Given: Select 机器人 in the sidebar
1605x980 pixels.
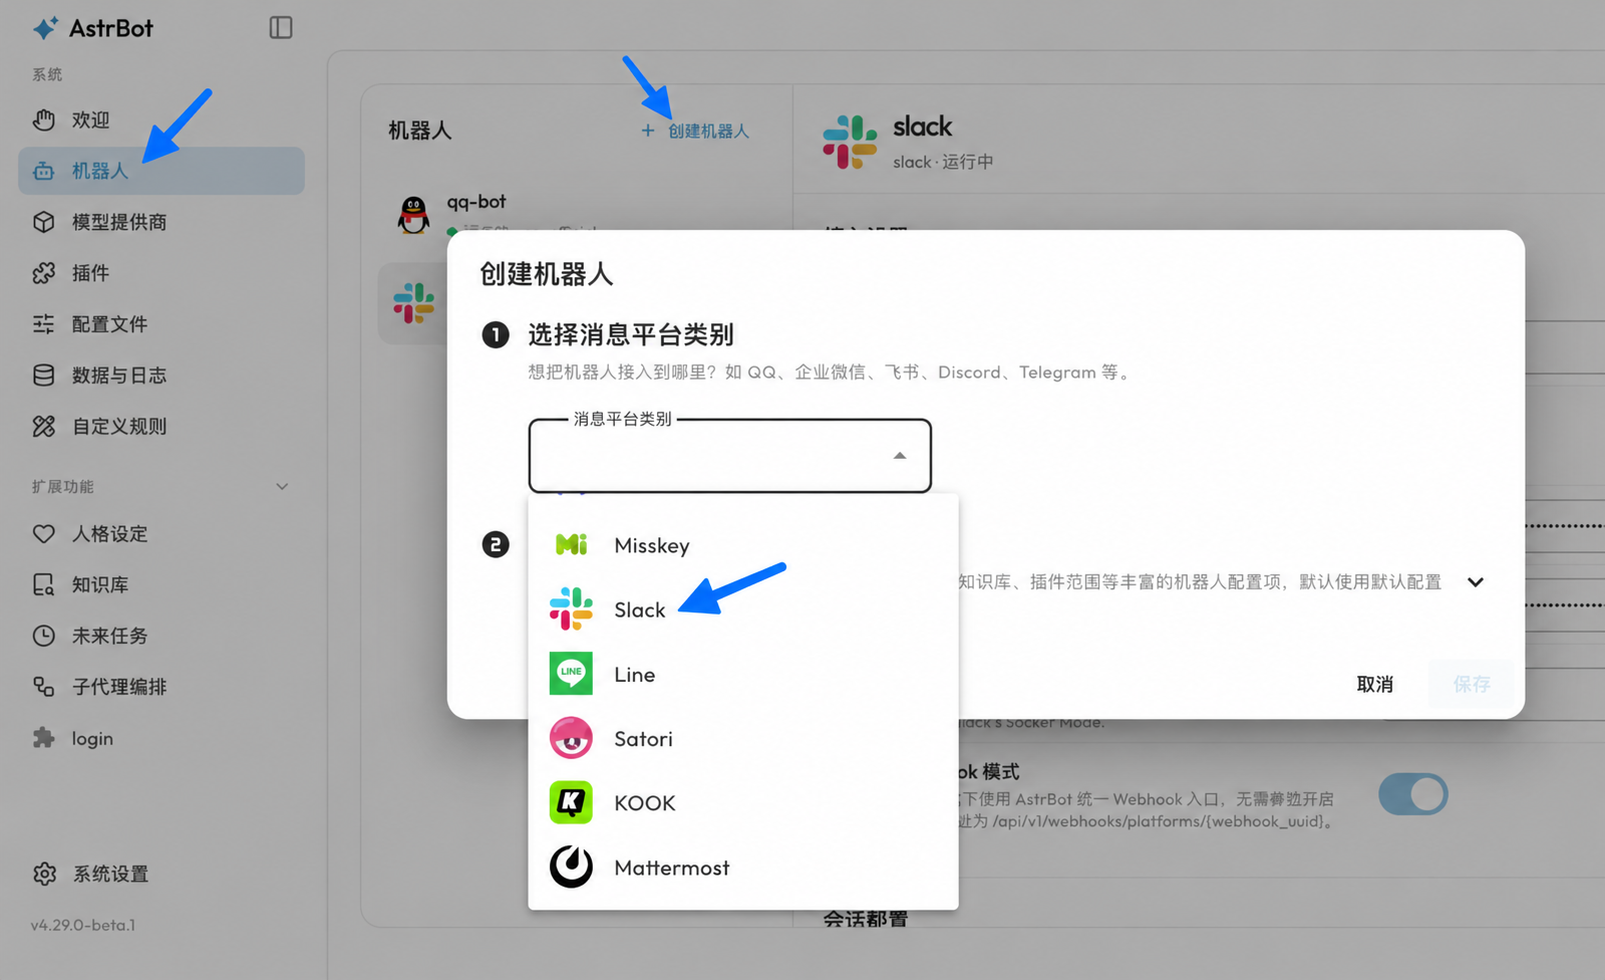Looking at the screenshot, I should click(161, 171).
